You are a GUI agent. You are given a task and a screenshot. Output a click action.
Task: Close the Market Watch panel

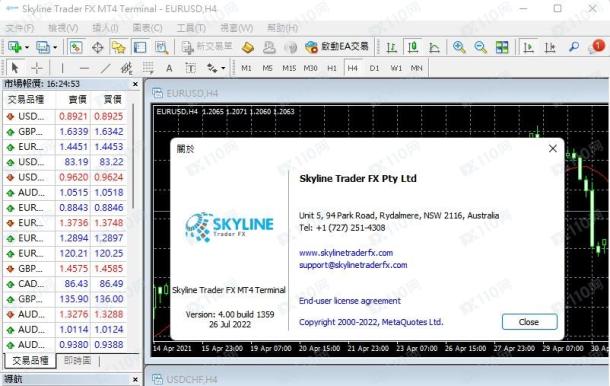click(x=135, y=84)
